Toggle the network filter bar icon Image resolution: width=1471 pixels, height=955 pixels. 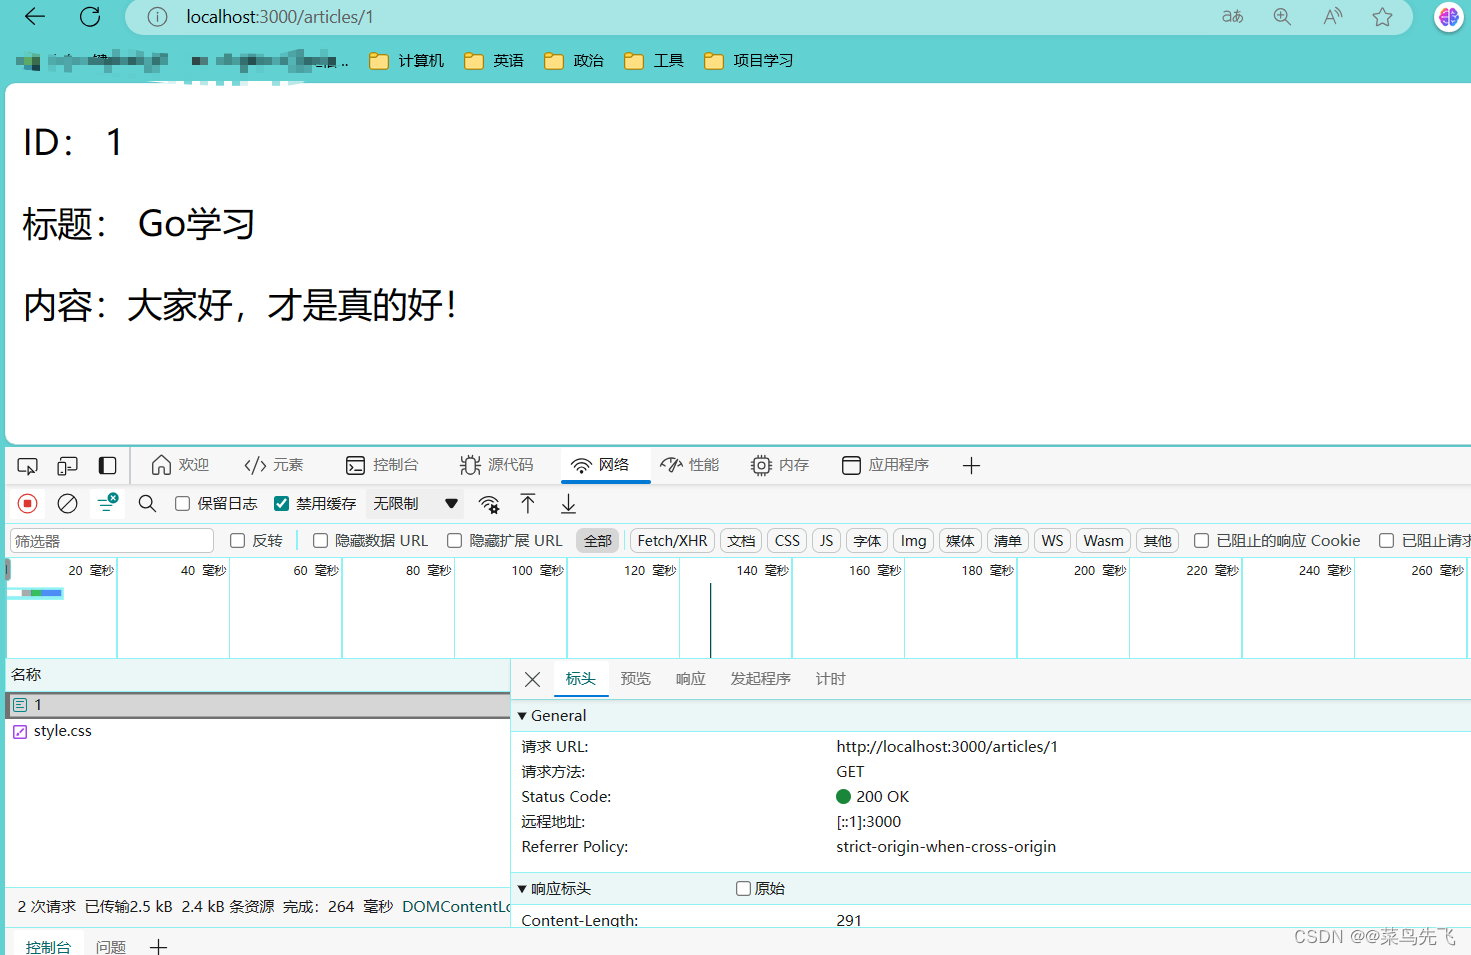pyautogui.click(x=107, y=503)
